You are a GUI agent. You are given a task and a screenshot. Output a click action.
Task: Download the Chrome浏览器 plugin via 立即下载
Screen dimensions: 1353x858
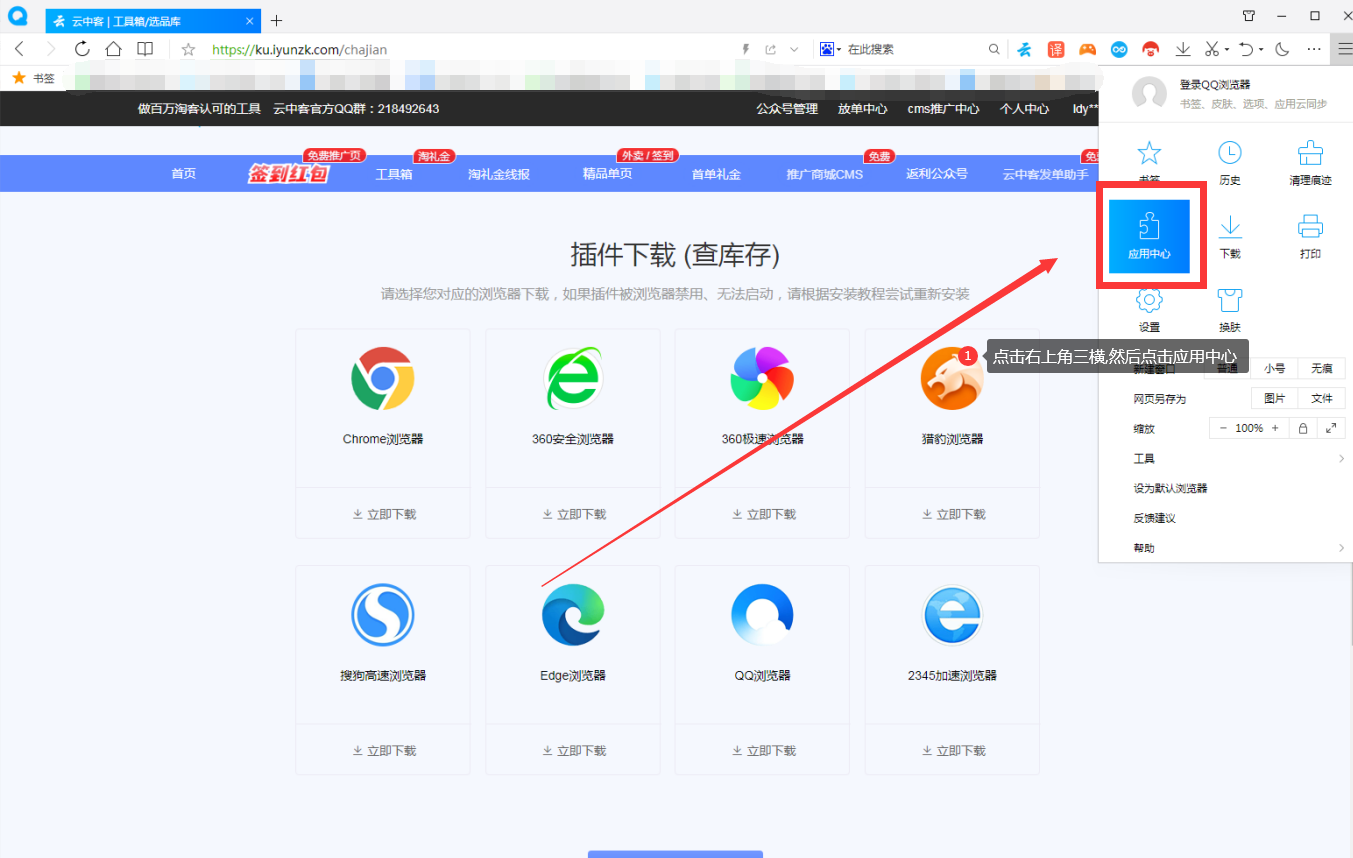coord(383,513)
